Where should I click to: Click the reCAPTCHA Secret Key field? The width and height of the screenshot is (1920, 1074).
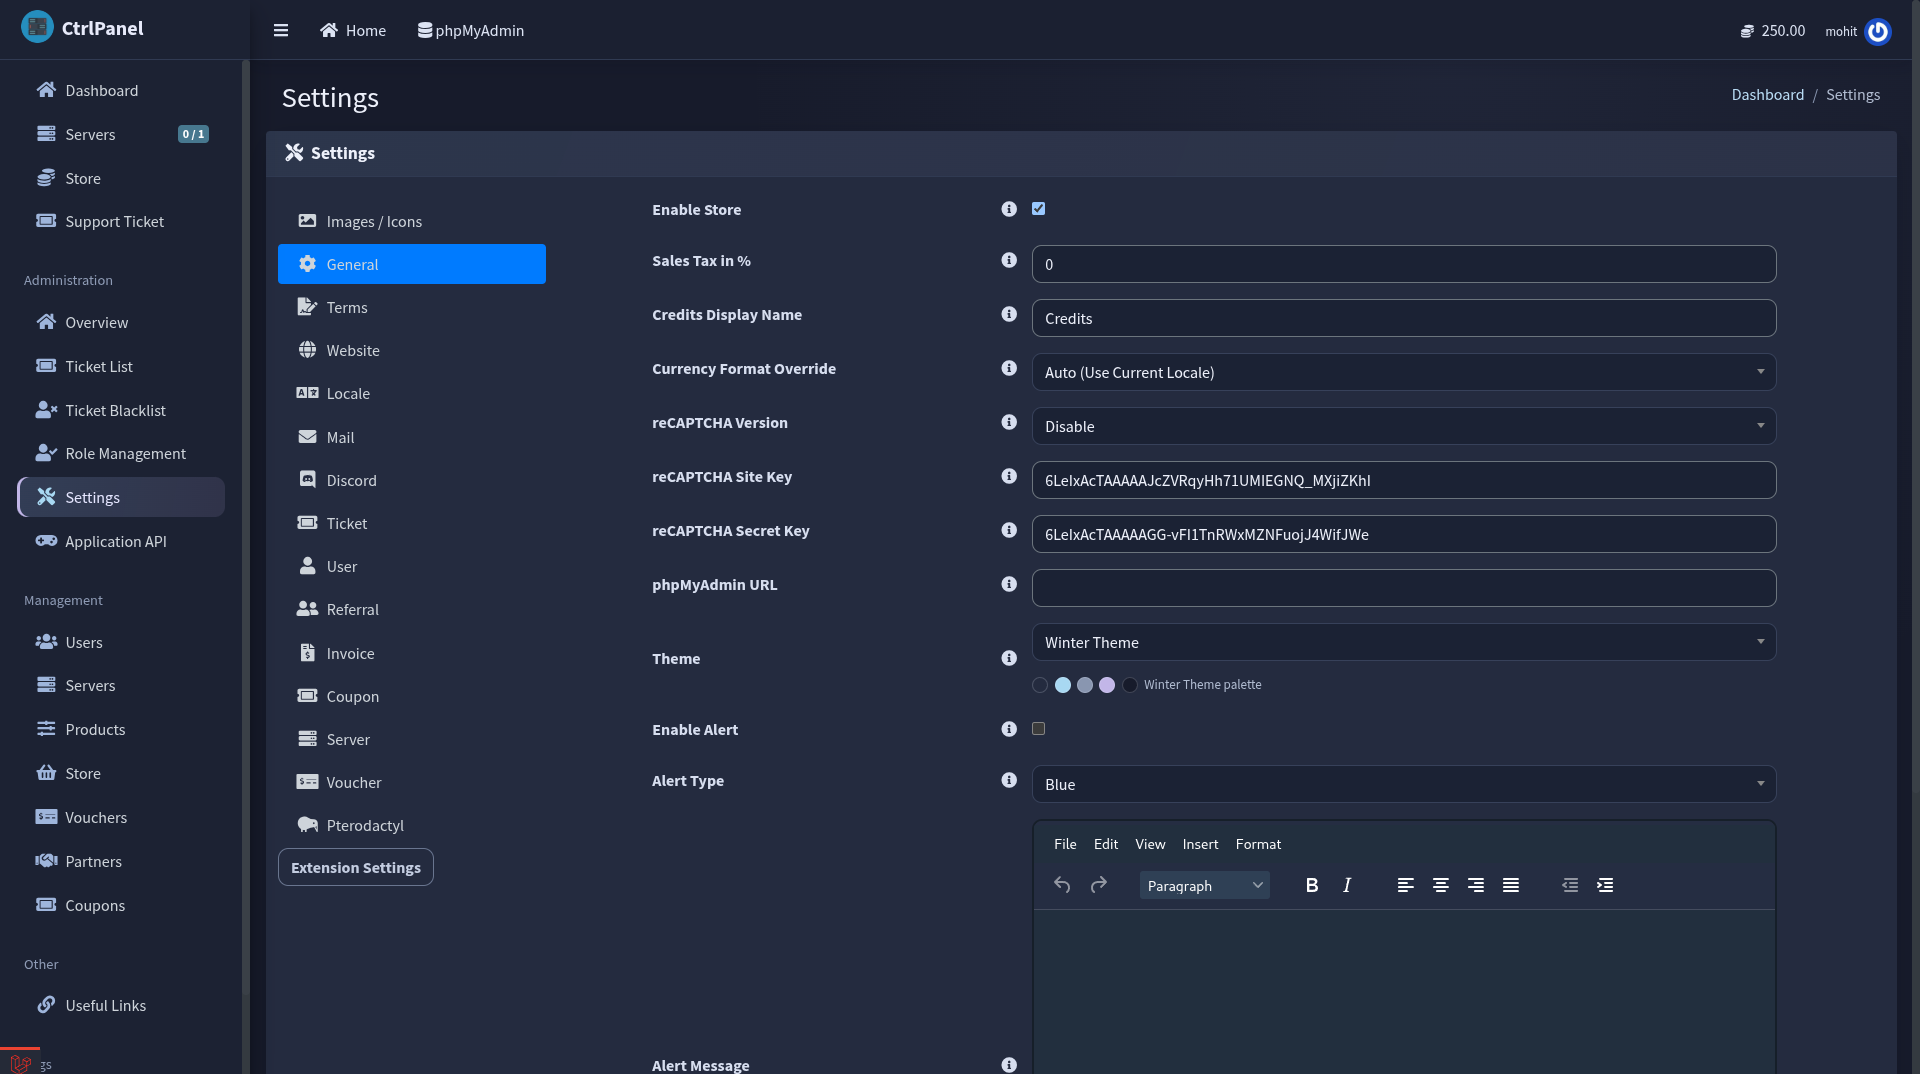point(1404,534)
